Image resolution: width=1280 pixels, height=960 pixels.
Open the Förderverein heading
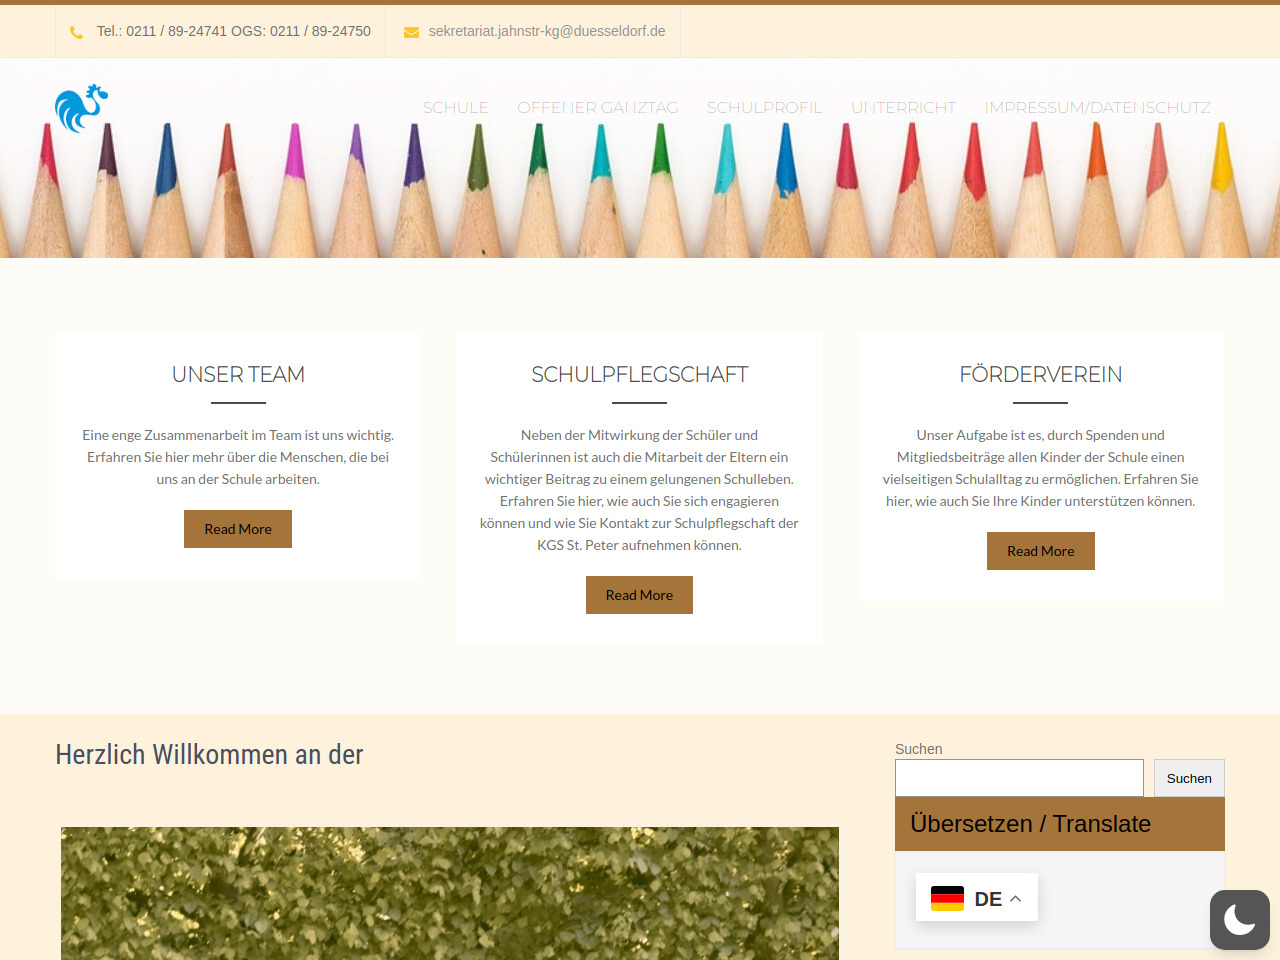tap(1040, 374)
